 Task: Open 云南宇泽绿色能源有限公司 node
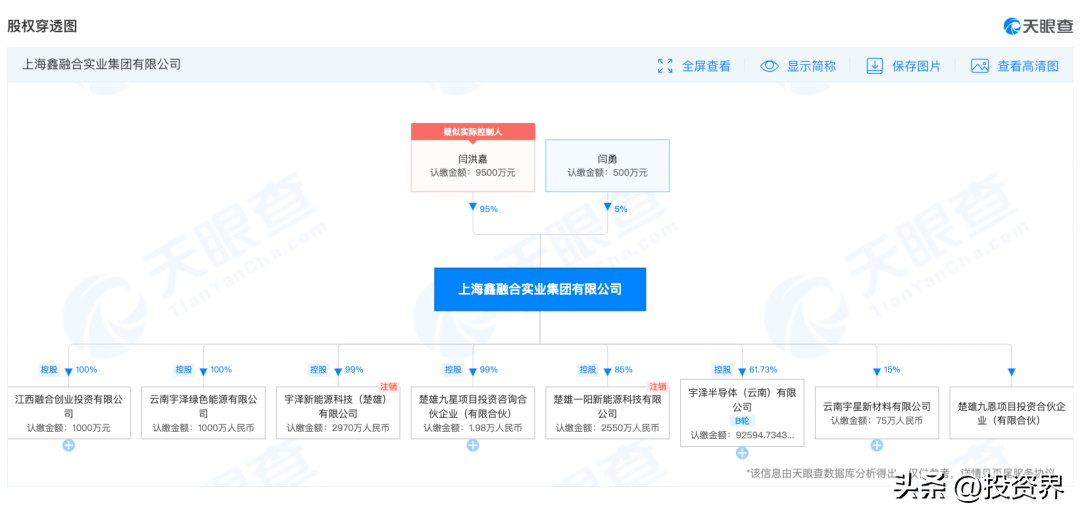tap(202, 412)
